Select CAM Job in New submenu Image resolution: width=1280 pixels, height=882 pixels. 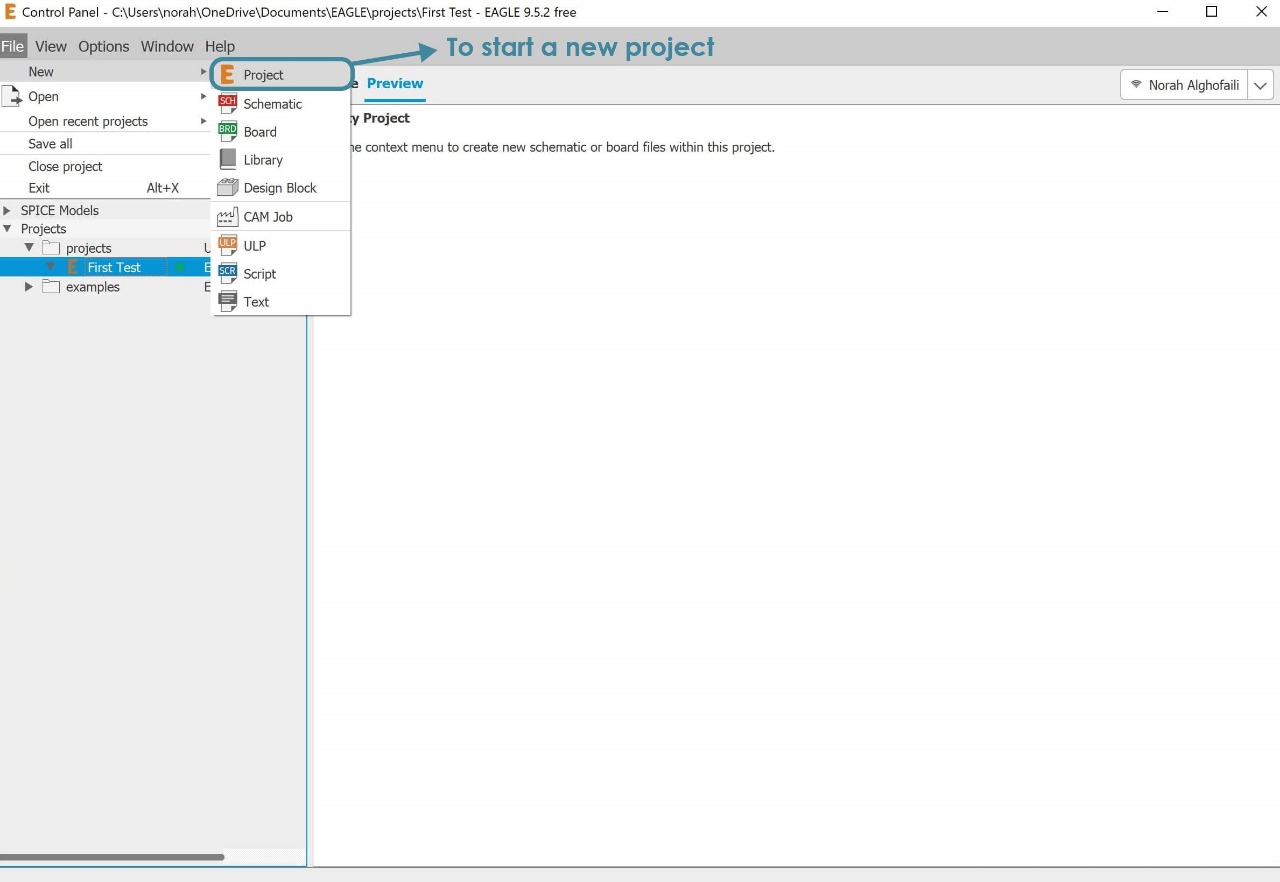281,217
